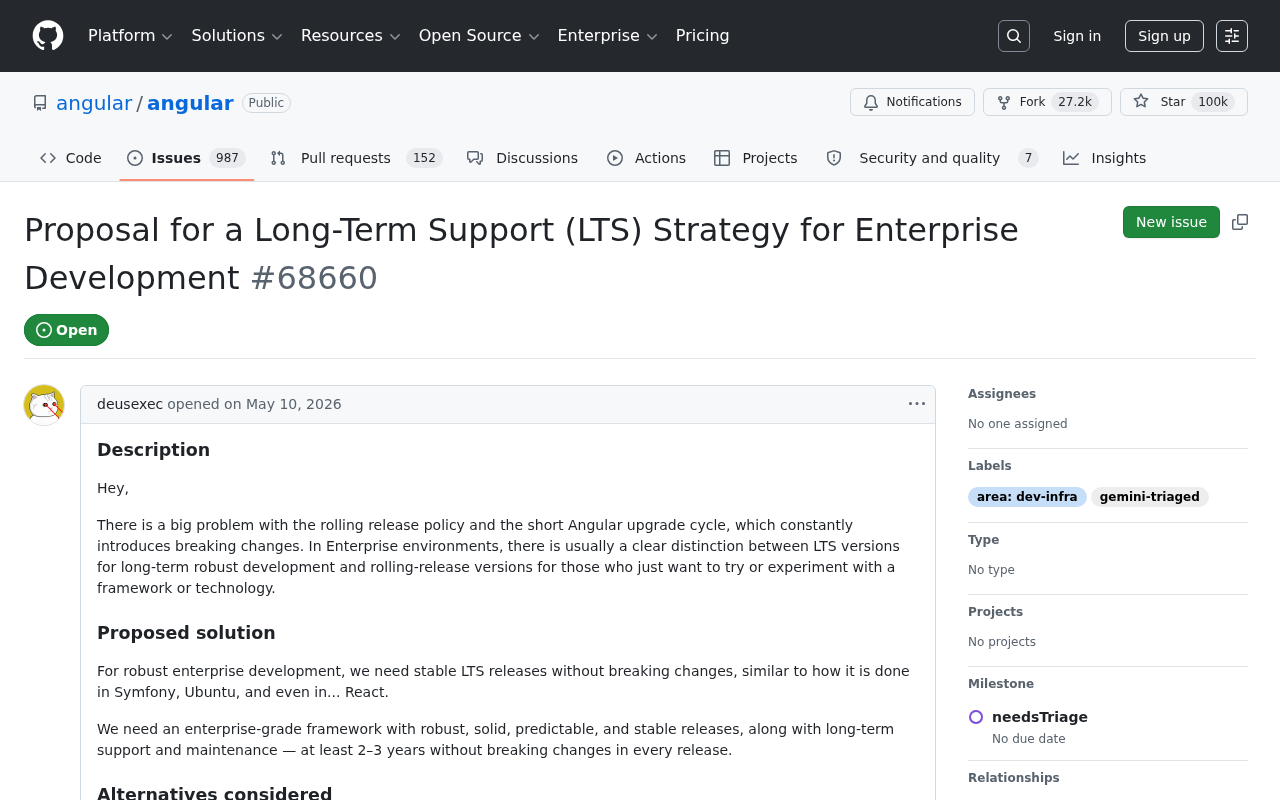1280x800 pixels.
Task: Expand the Solutions menu
Action: pyautogui.click(x=237, y=36)
